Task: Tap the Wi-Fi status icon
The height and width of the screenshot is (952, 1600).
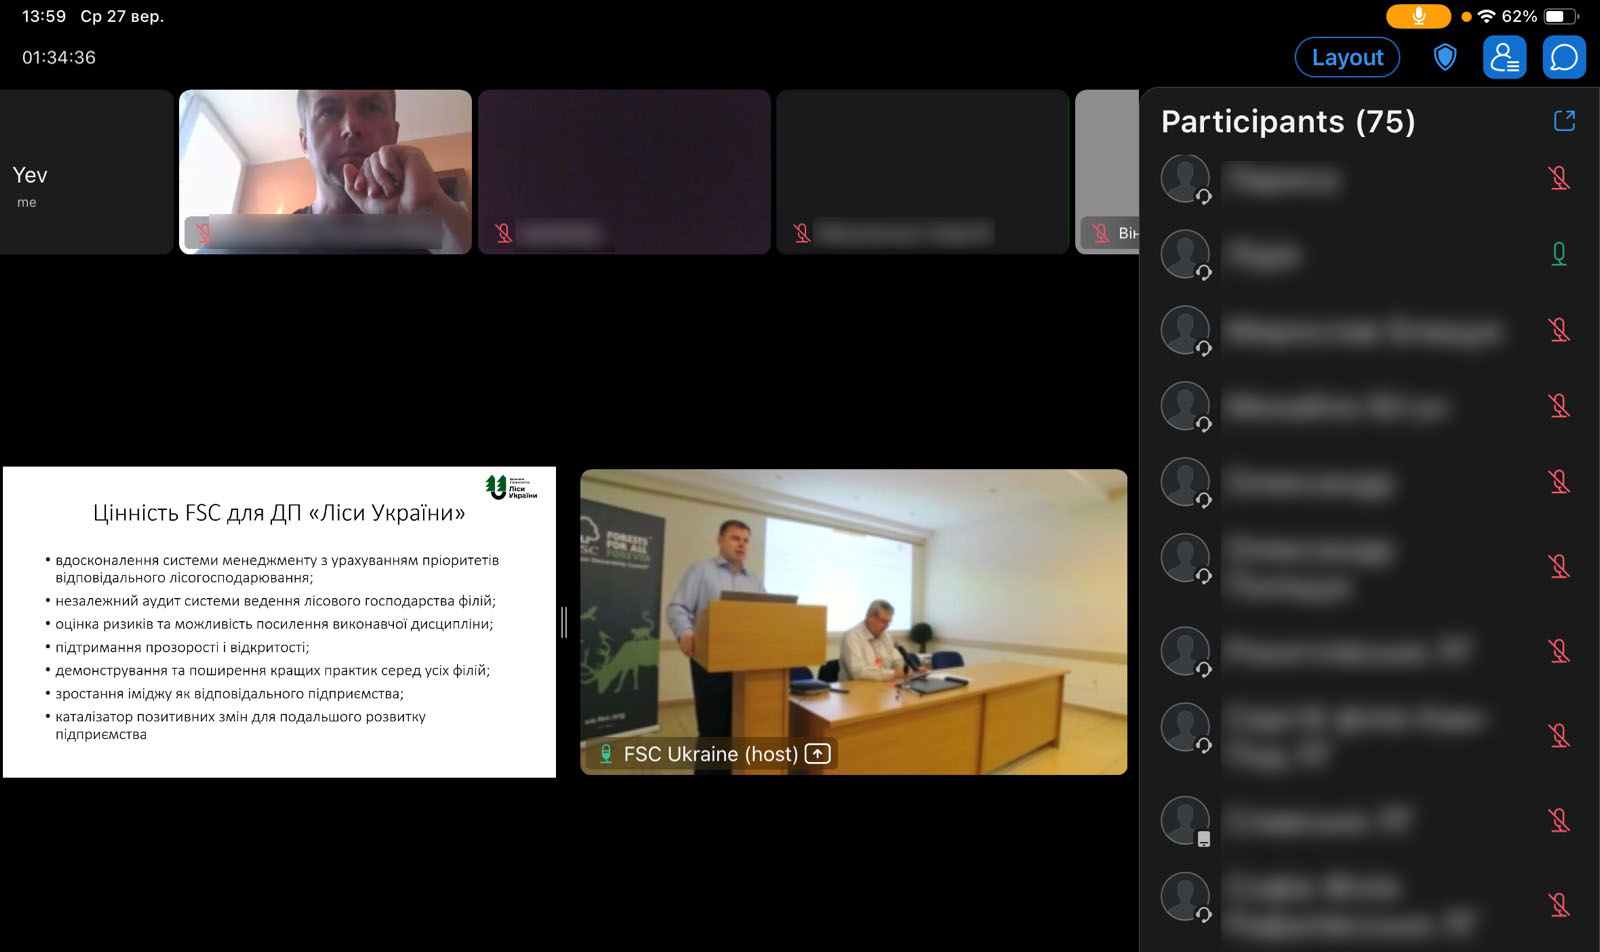Action: (1486, 16)
